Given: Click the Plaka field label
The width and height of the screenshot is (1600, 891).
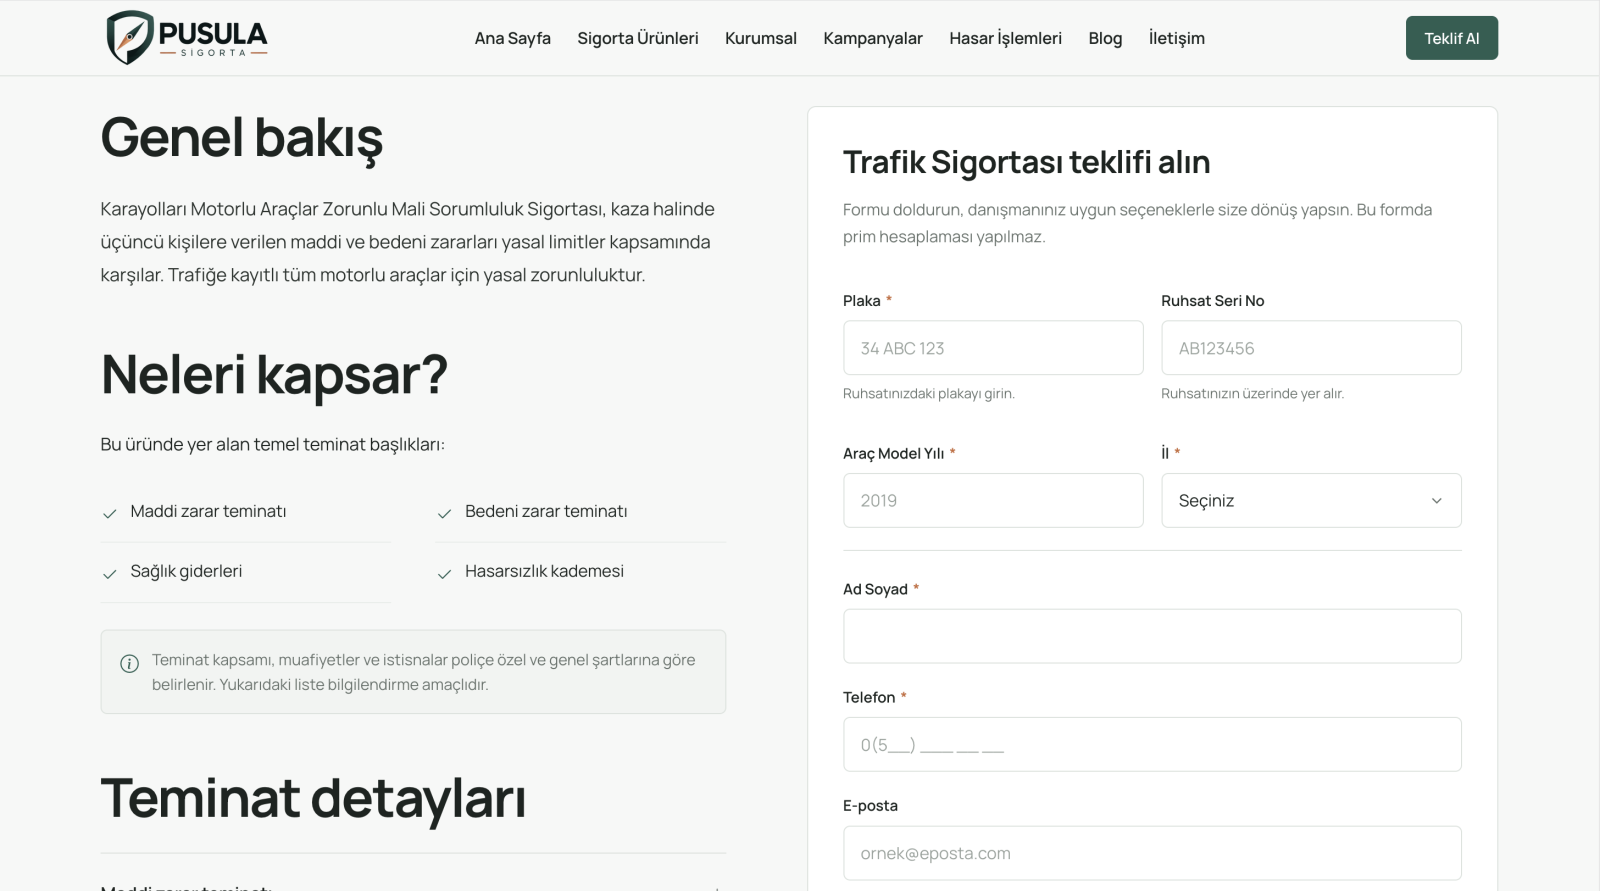Looking at the screenshot, I should coord(862,301).
